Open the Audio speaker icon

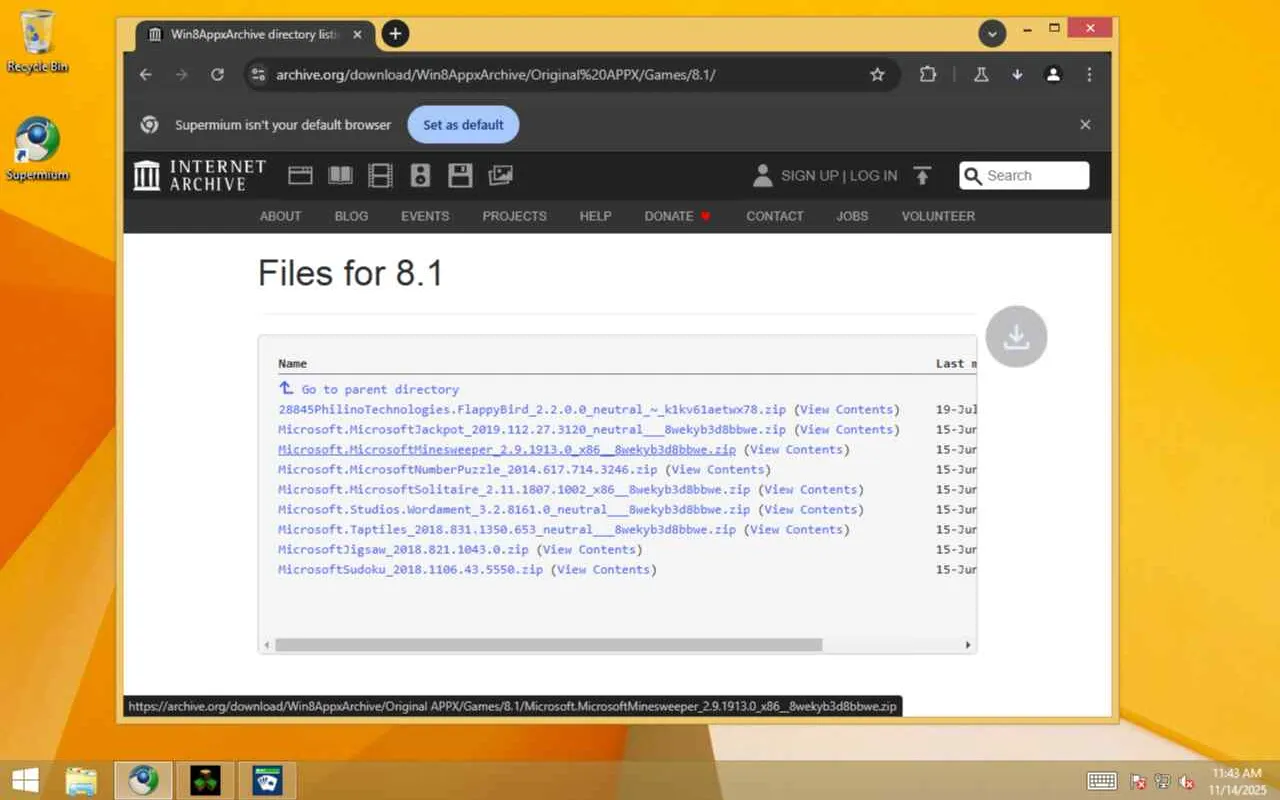pos(420,176)
